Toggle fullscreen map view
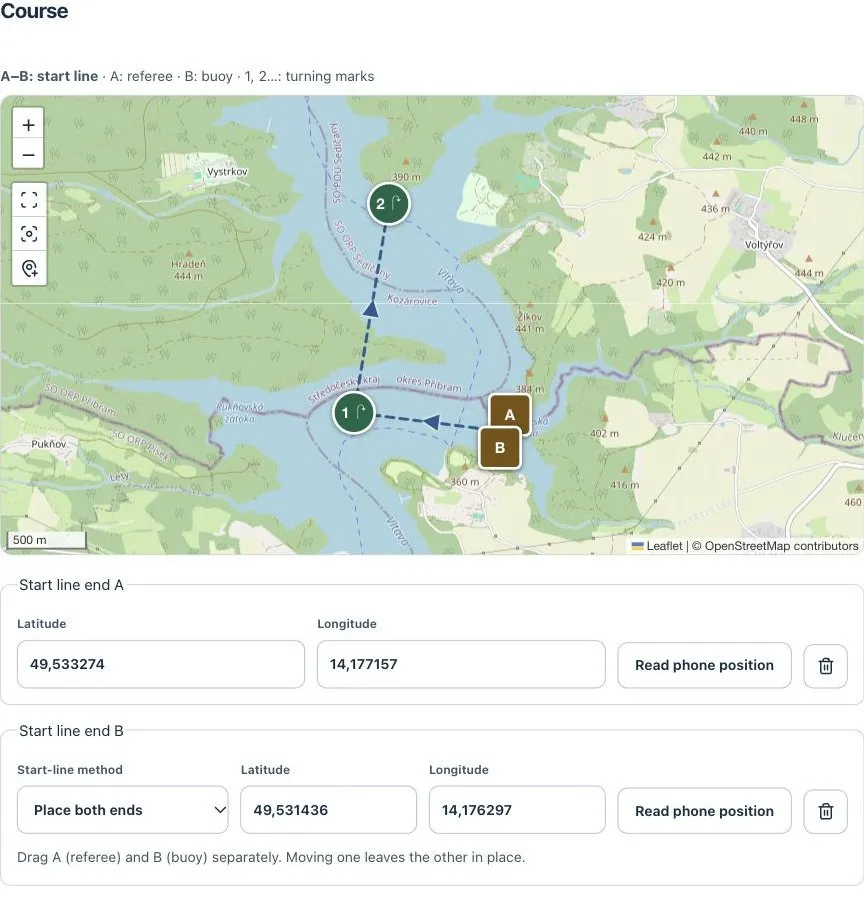 click(x=29, y=200)
